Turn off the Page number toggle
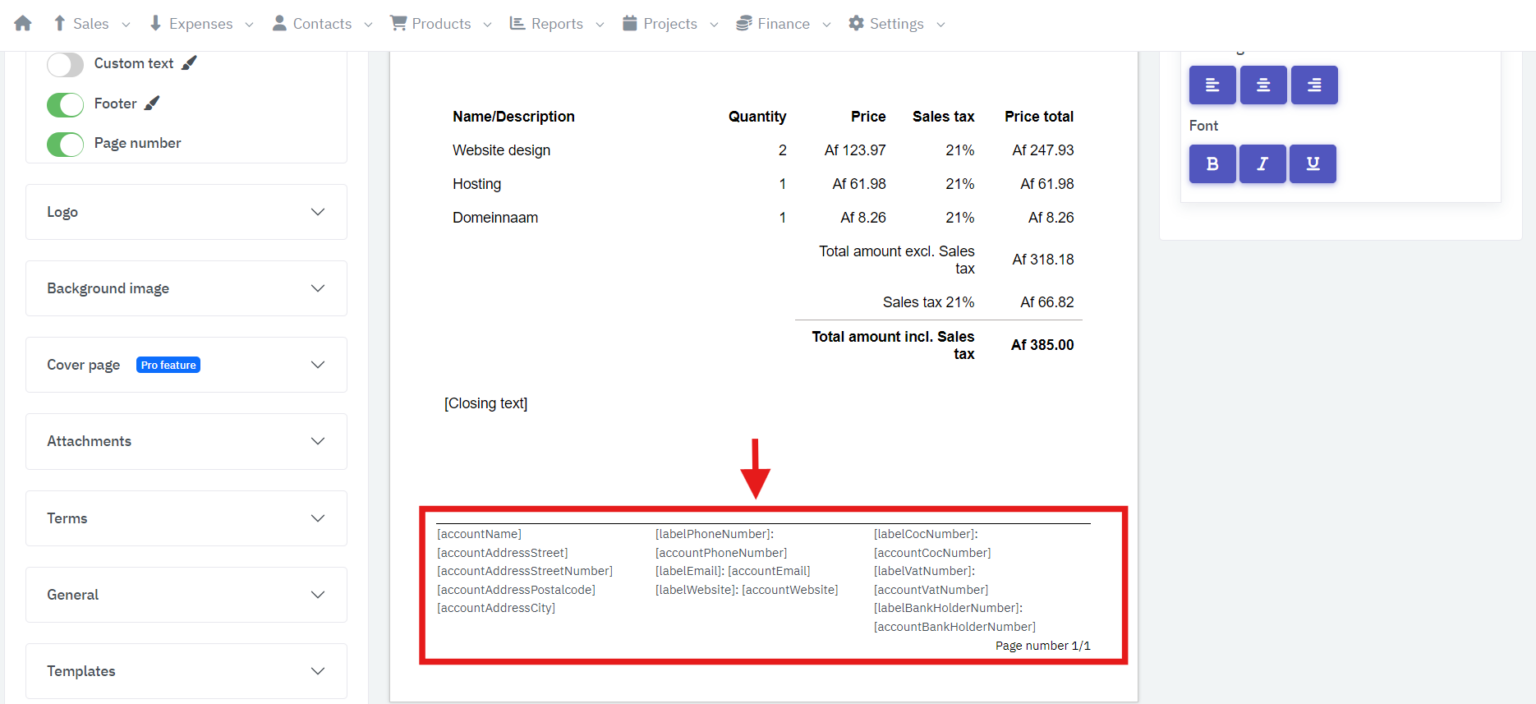Image resolution: width=1536 pixels, height=704 pixels. pyautogui.click(x=65, y=144)
